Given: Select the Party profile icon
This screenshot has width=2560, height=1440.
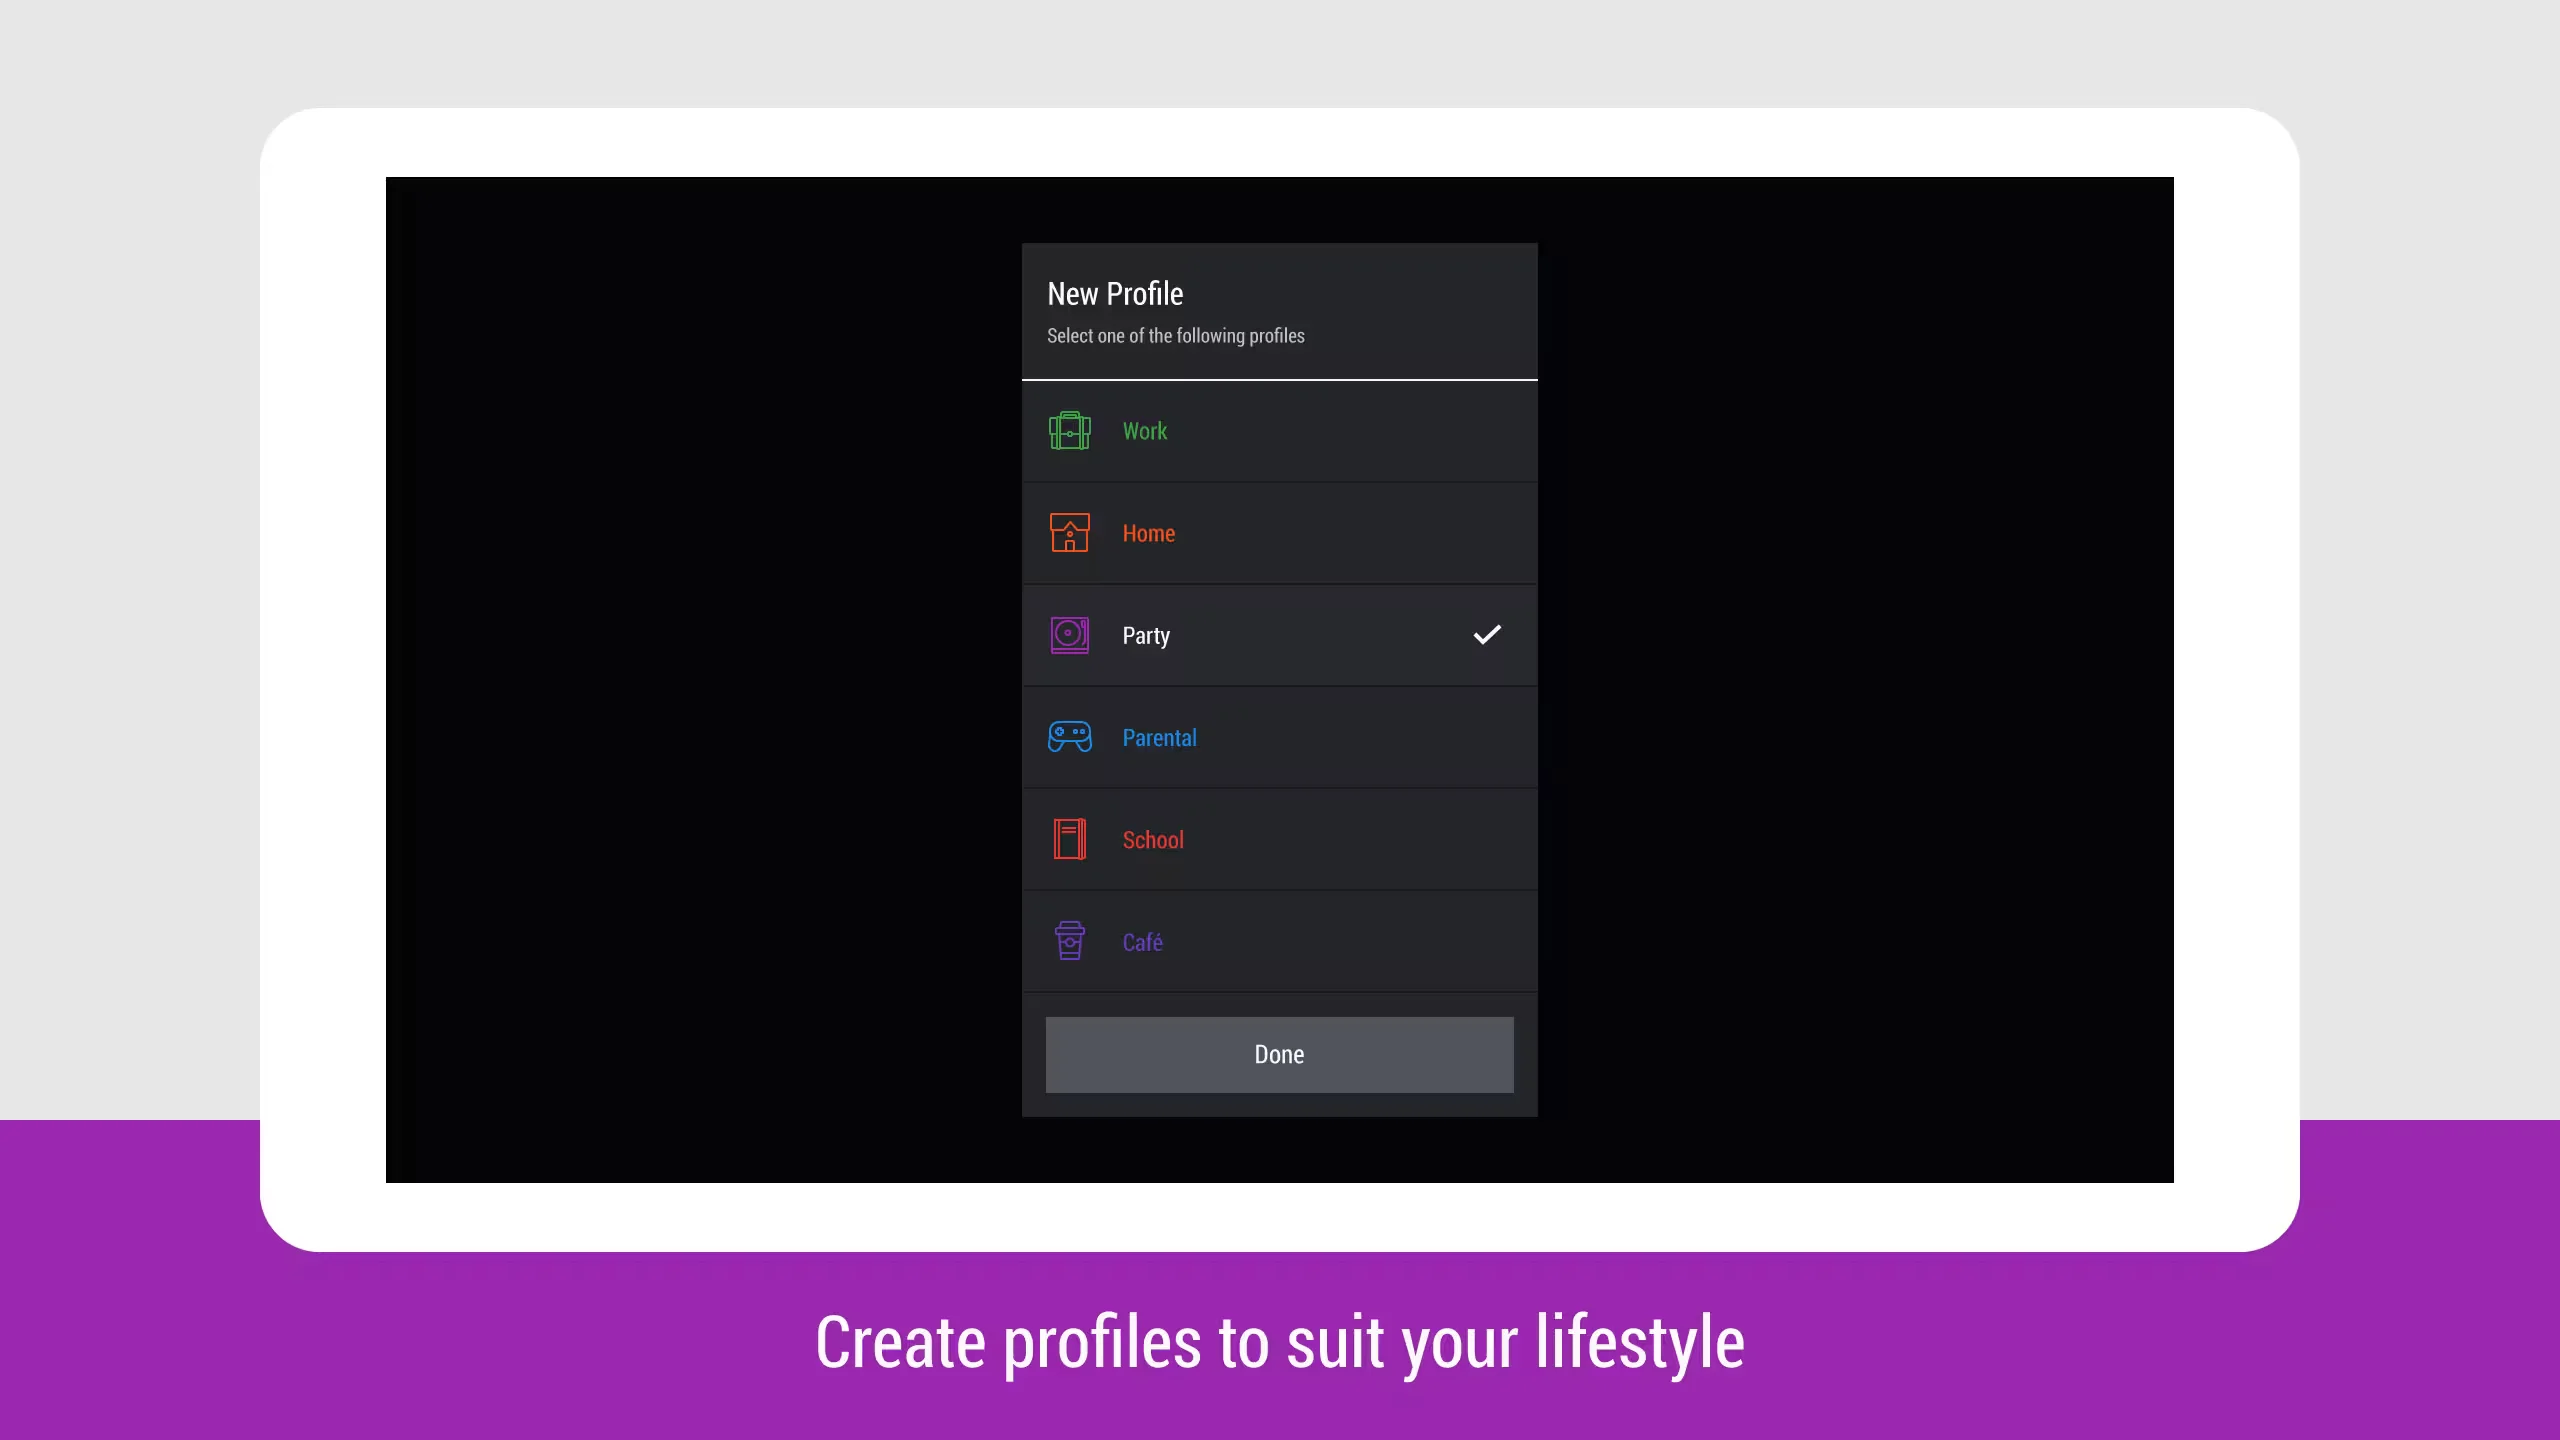Looking at the screenshot, I should pos(1067,633).
